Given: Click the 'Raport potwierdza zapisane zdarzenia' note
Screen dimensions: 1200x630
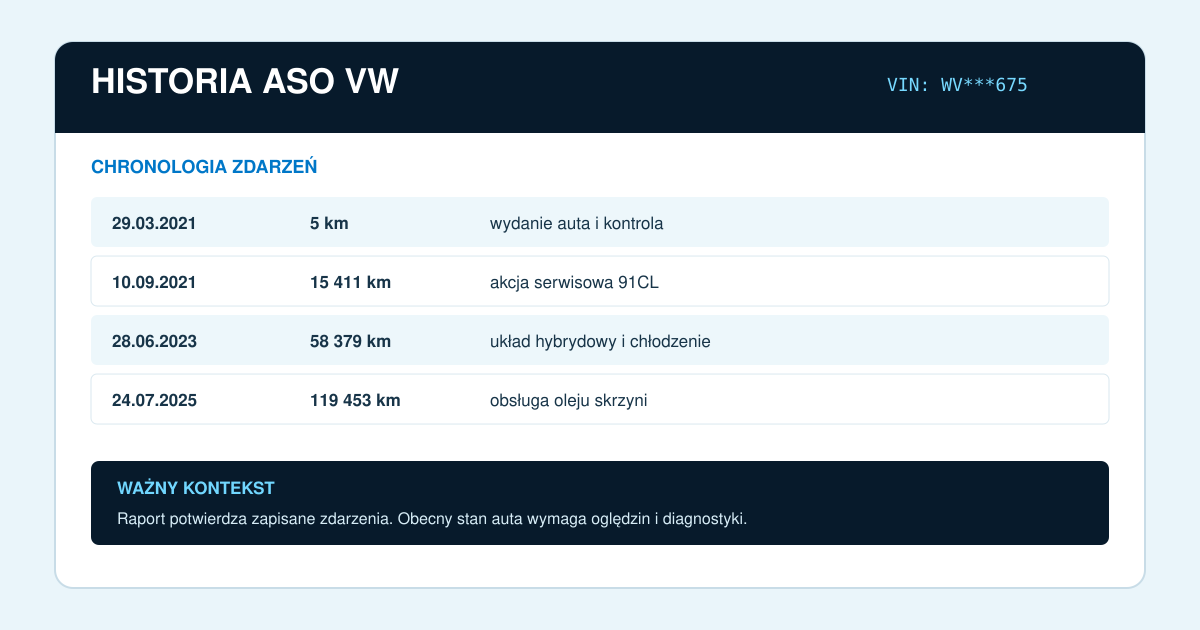Looking at the screenshot, I should tap(432, 519).
